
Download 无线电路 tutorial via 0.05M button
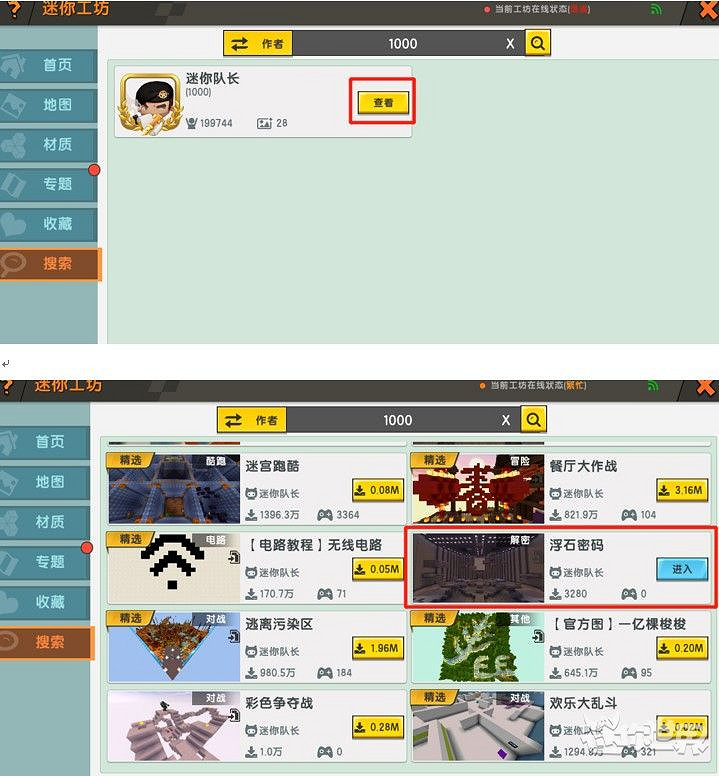[x=377, y=569]
